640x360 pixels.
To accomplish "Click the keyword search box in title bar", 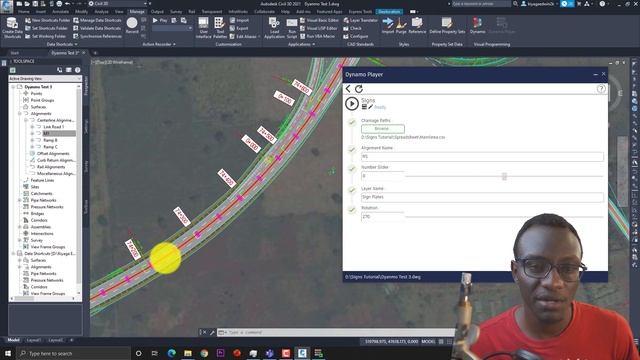I will click(481, 4).
